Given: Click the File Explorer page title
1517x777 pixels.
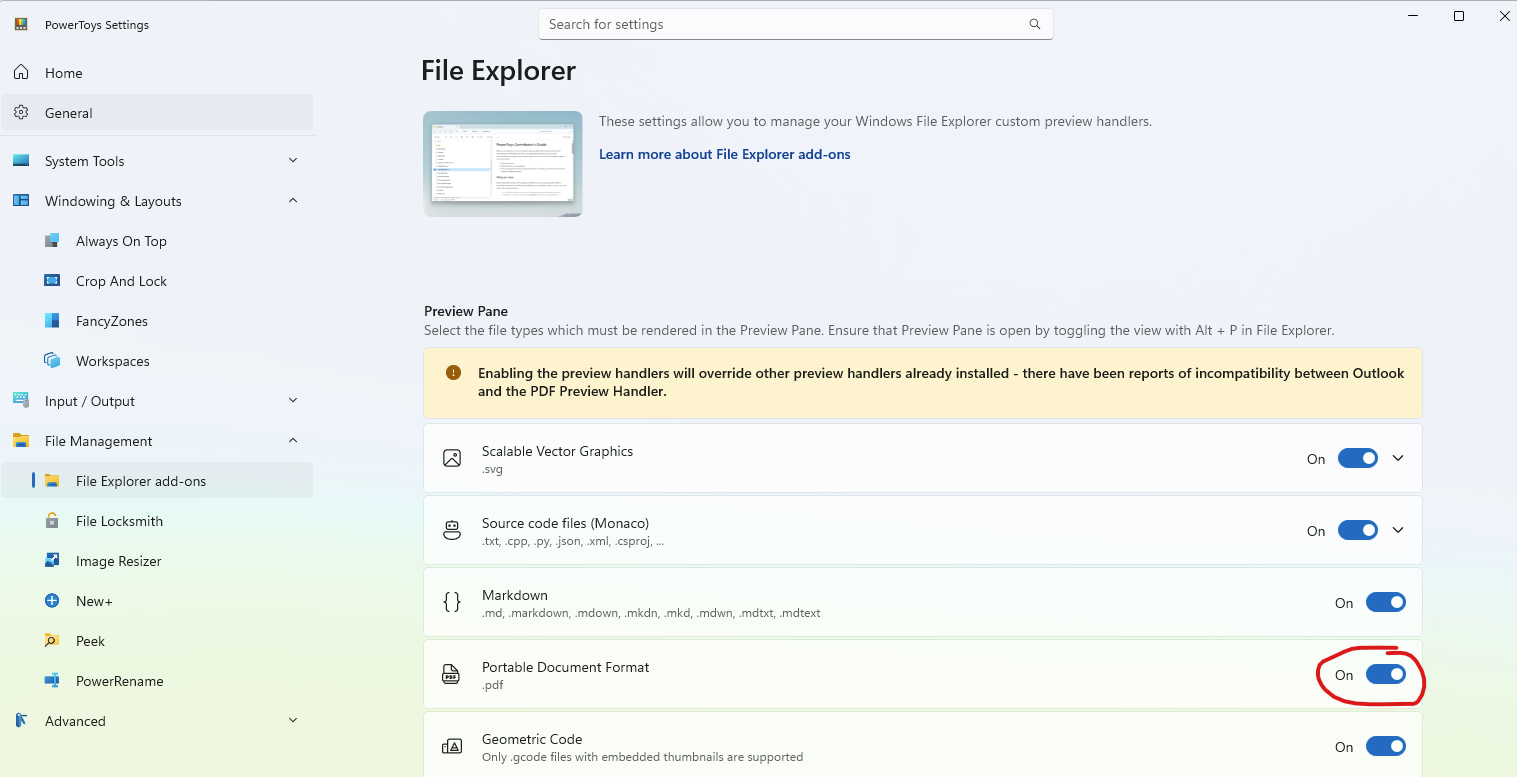Looking at the screenshot, I should coord(498,71).
